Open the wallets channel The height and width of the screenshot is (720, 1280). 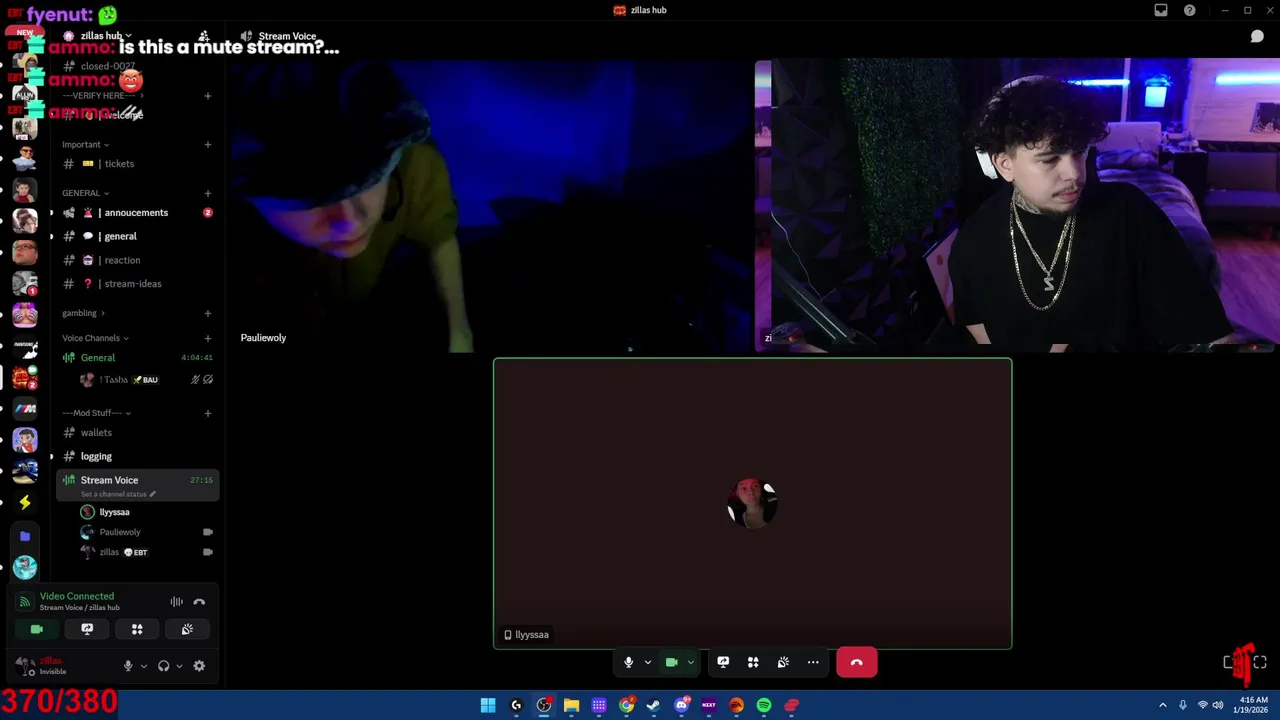[x=137, y=433]
